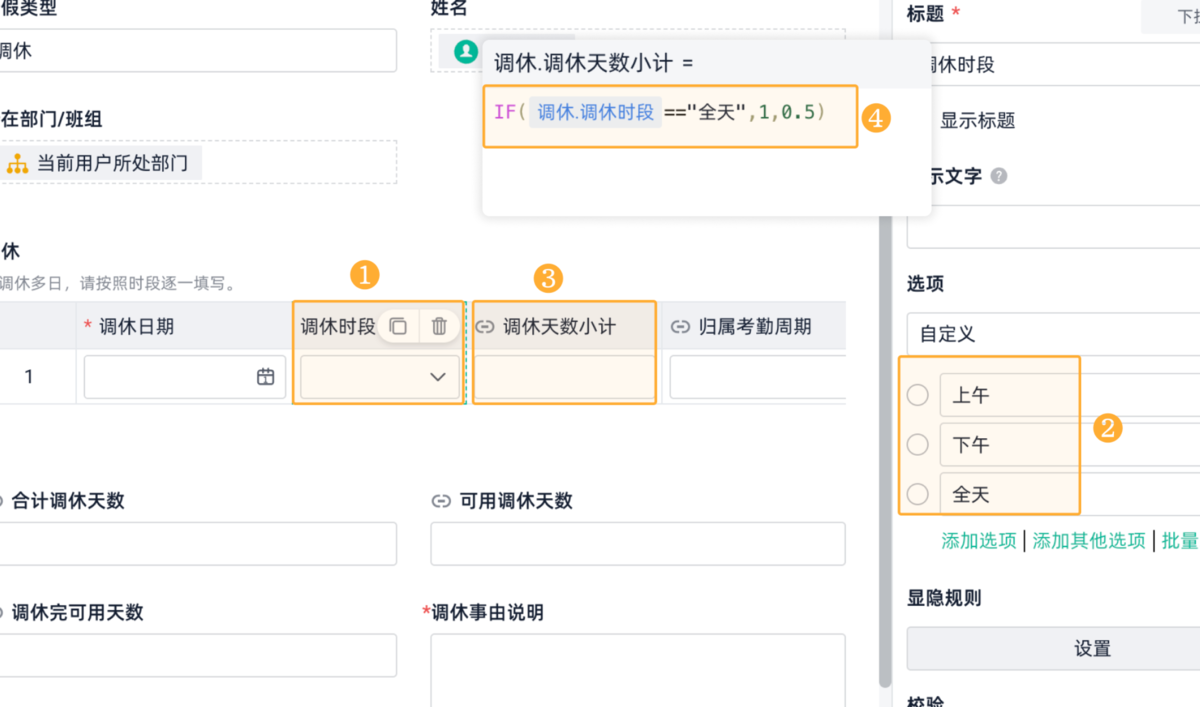This screenshot has height=707, width=1200.
Task: Copy the 调休时段 column field
Action: (x=398, y=326)
